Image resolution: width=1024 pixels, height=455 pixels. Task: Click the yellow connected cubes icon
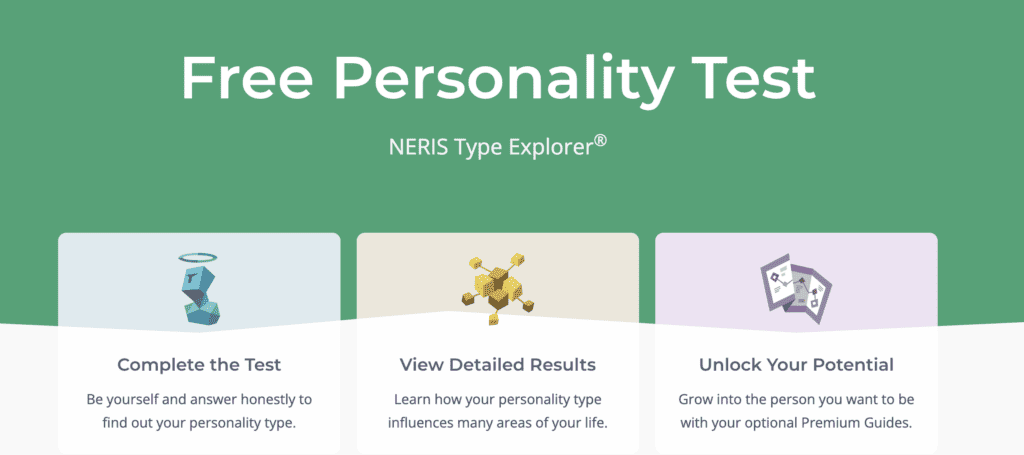click(x=497, y=284)
